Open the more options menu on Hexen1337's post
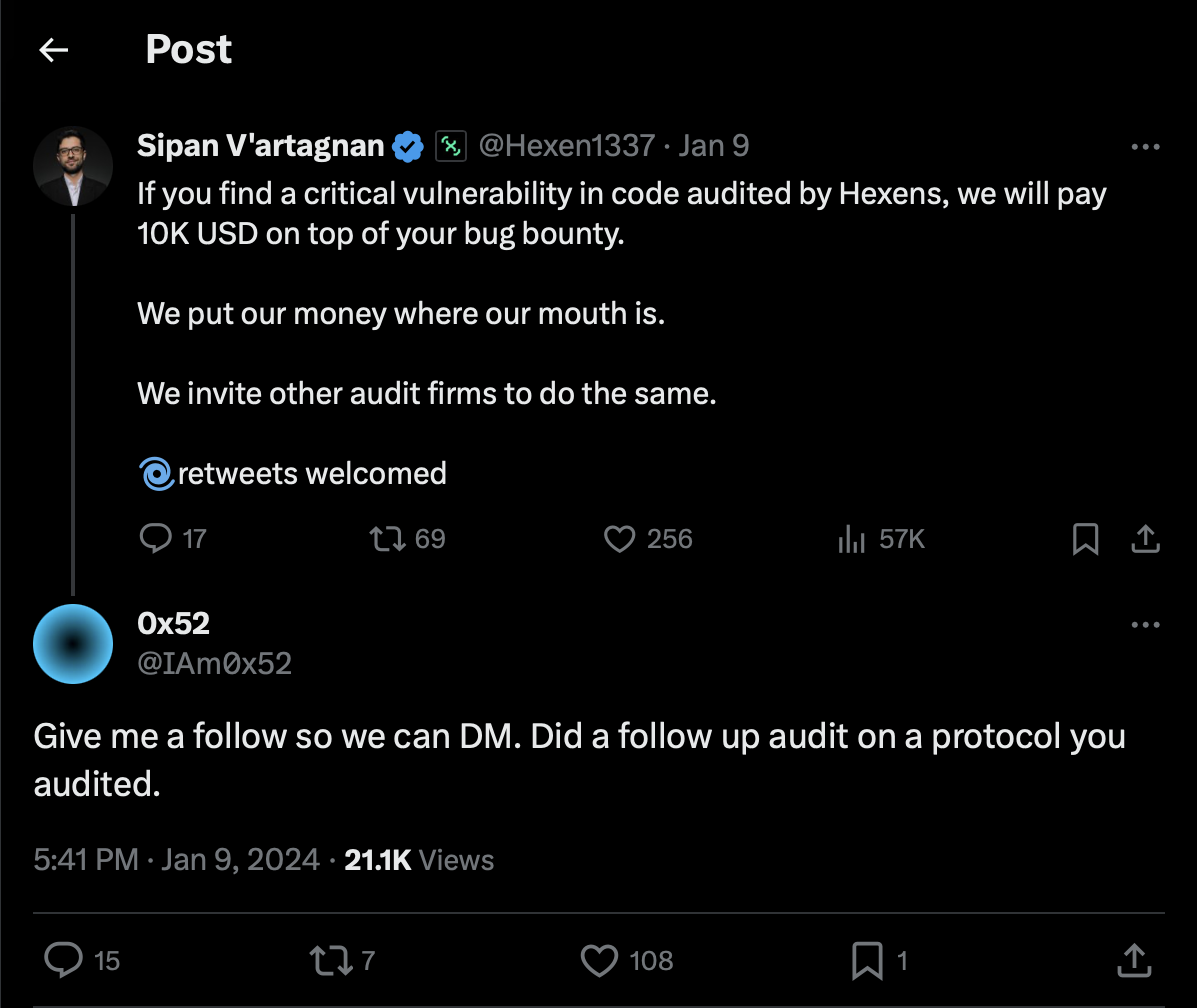 click(x=1144, y=146)
